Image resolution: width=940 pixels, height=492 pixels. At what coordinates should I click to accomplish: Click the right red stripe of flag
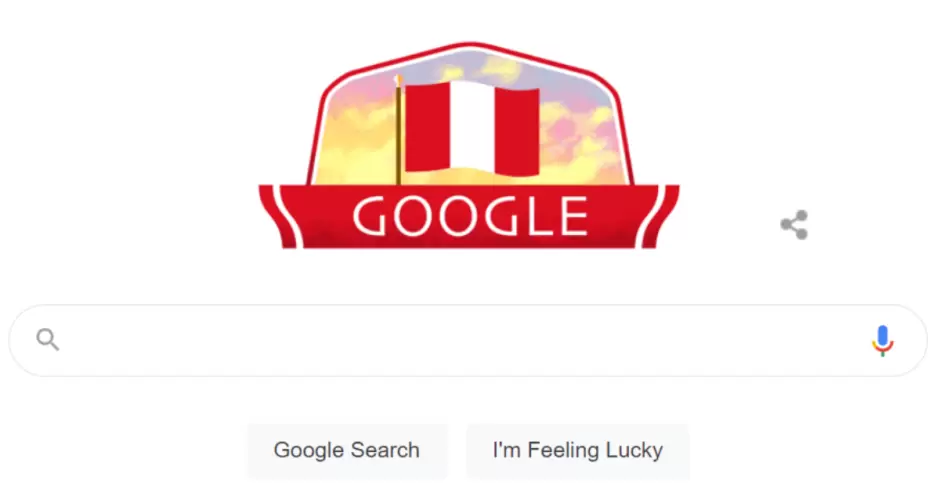click(x=517, y=132)
